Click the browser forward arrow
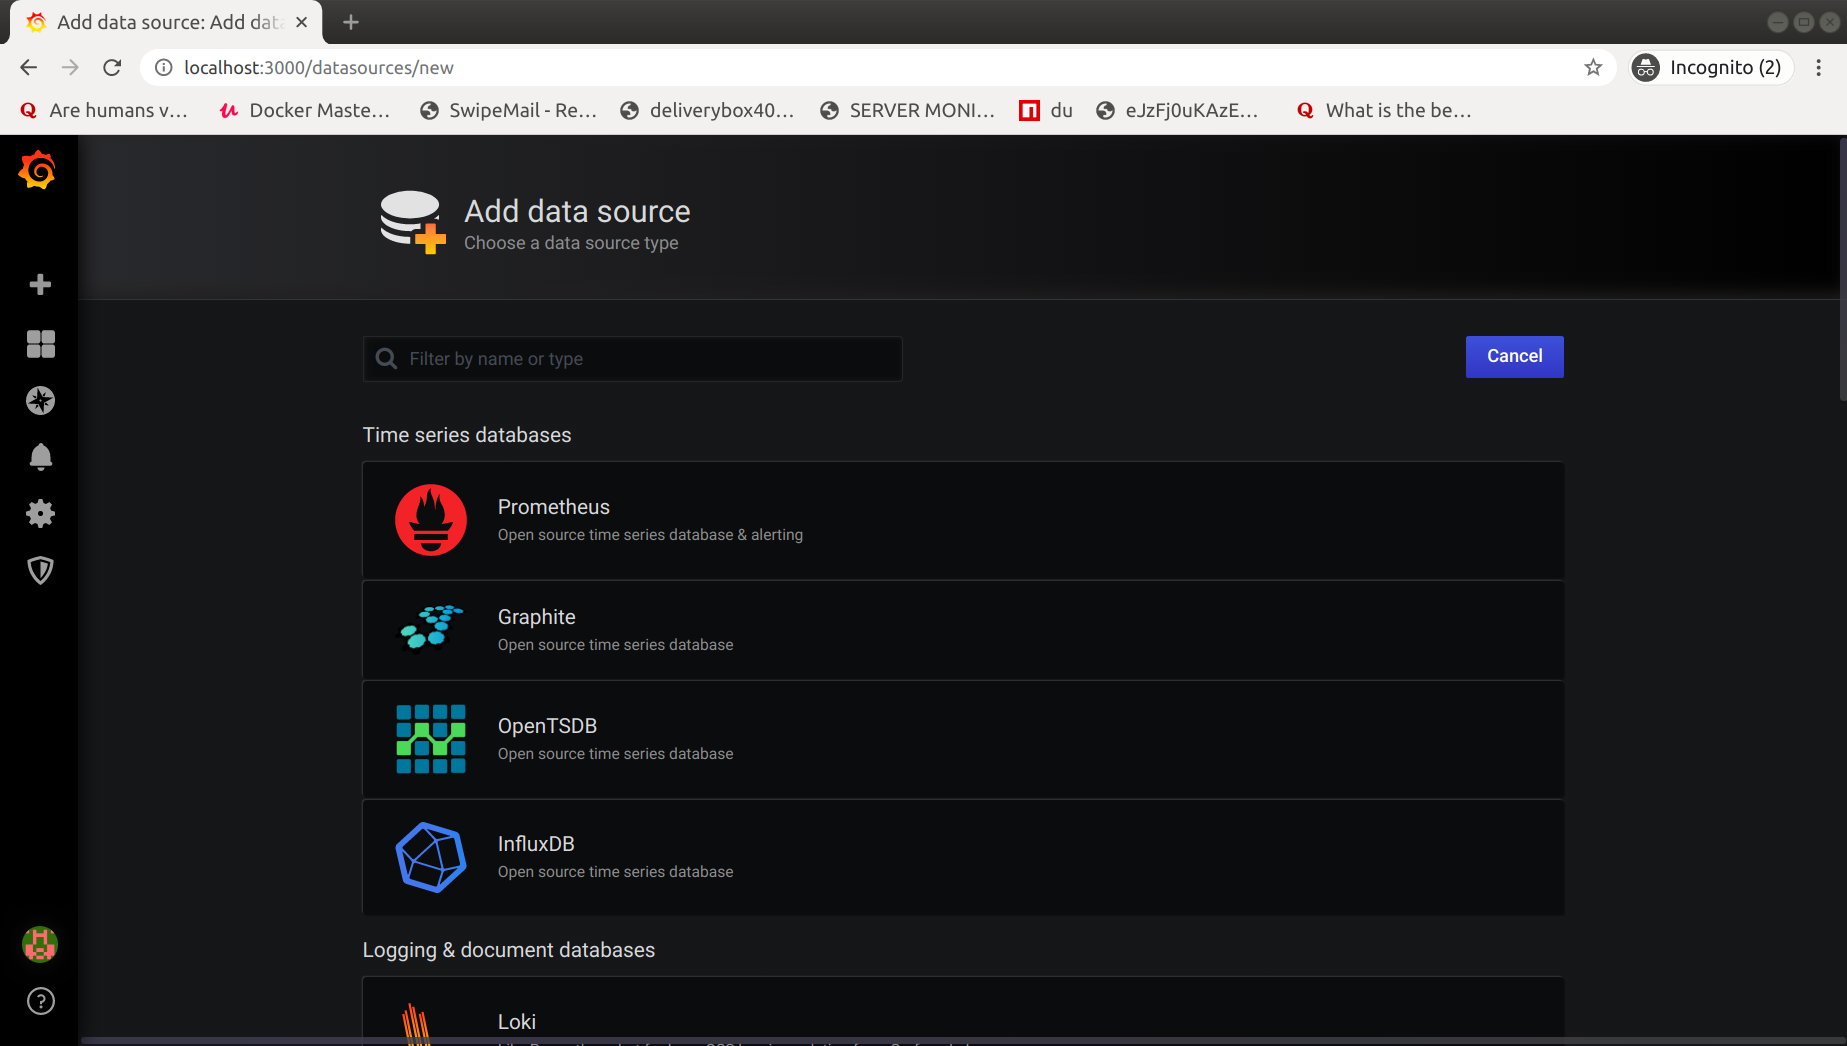 [70, 67]
